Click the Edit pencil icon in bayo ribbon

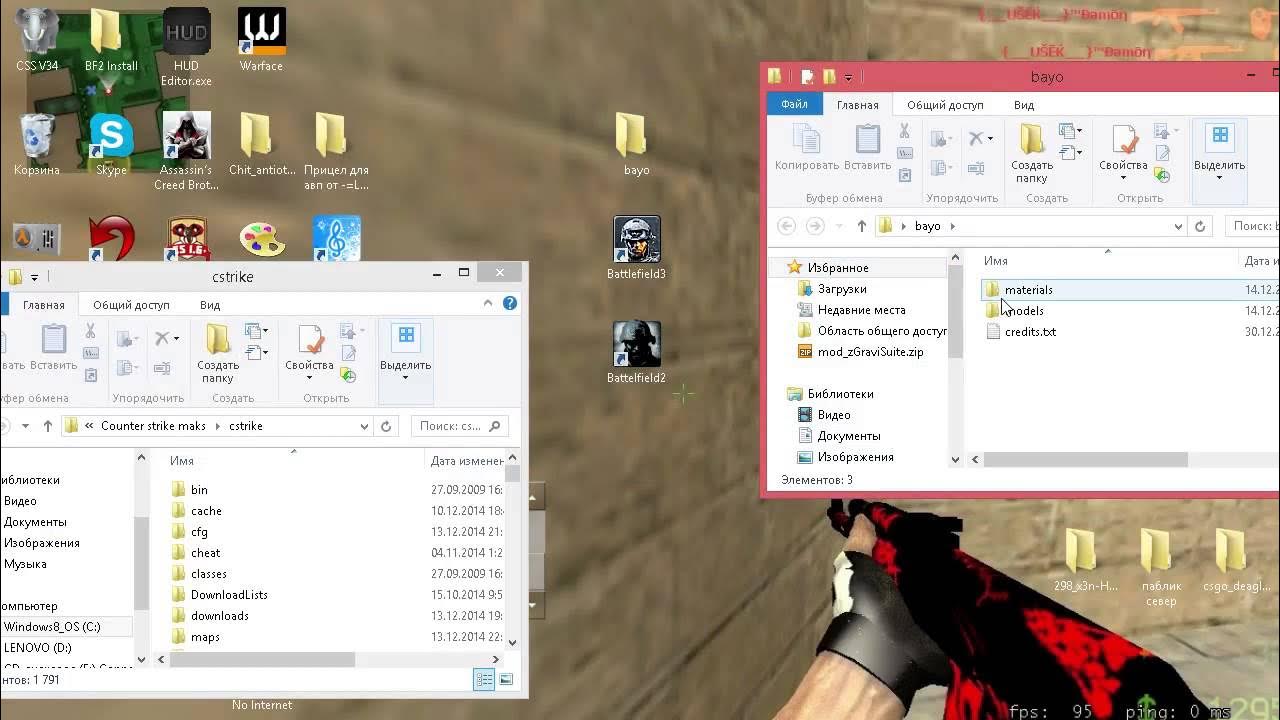(x=1162, y=154)
